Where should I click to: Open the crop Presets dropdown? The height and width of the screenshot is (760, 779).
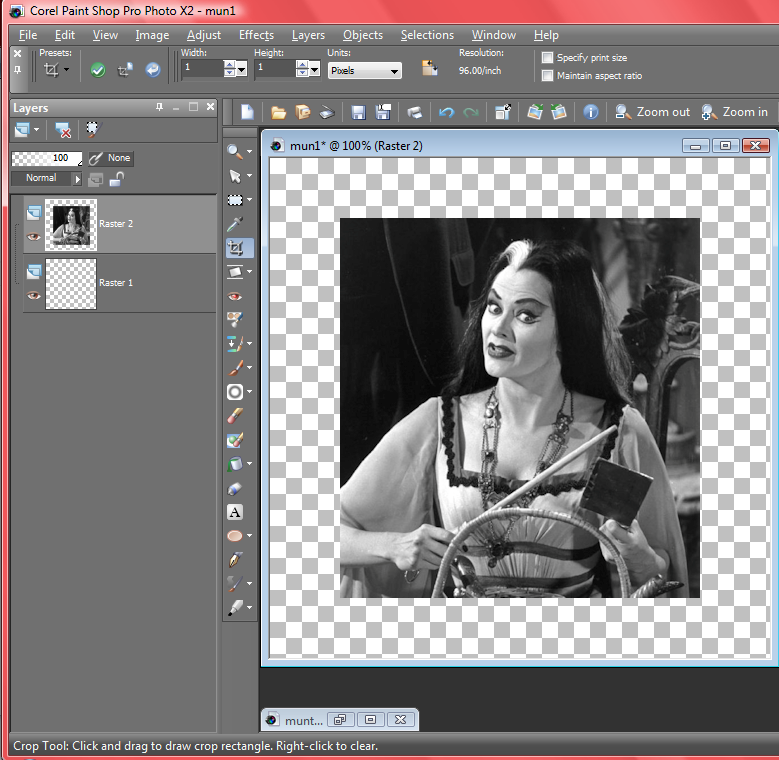[x=67, y=70]
